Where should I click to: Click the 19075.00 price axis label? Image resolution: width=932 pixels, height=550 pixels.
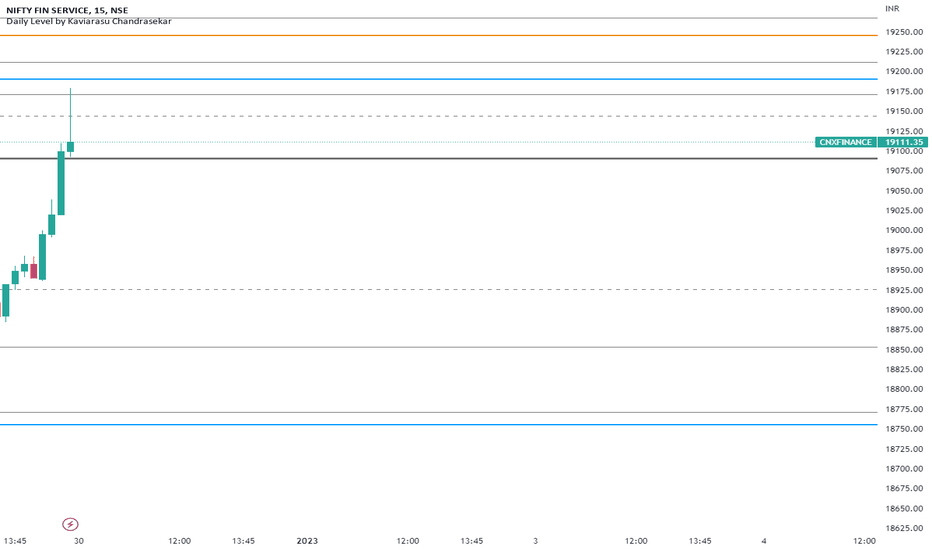point(904,171)
